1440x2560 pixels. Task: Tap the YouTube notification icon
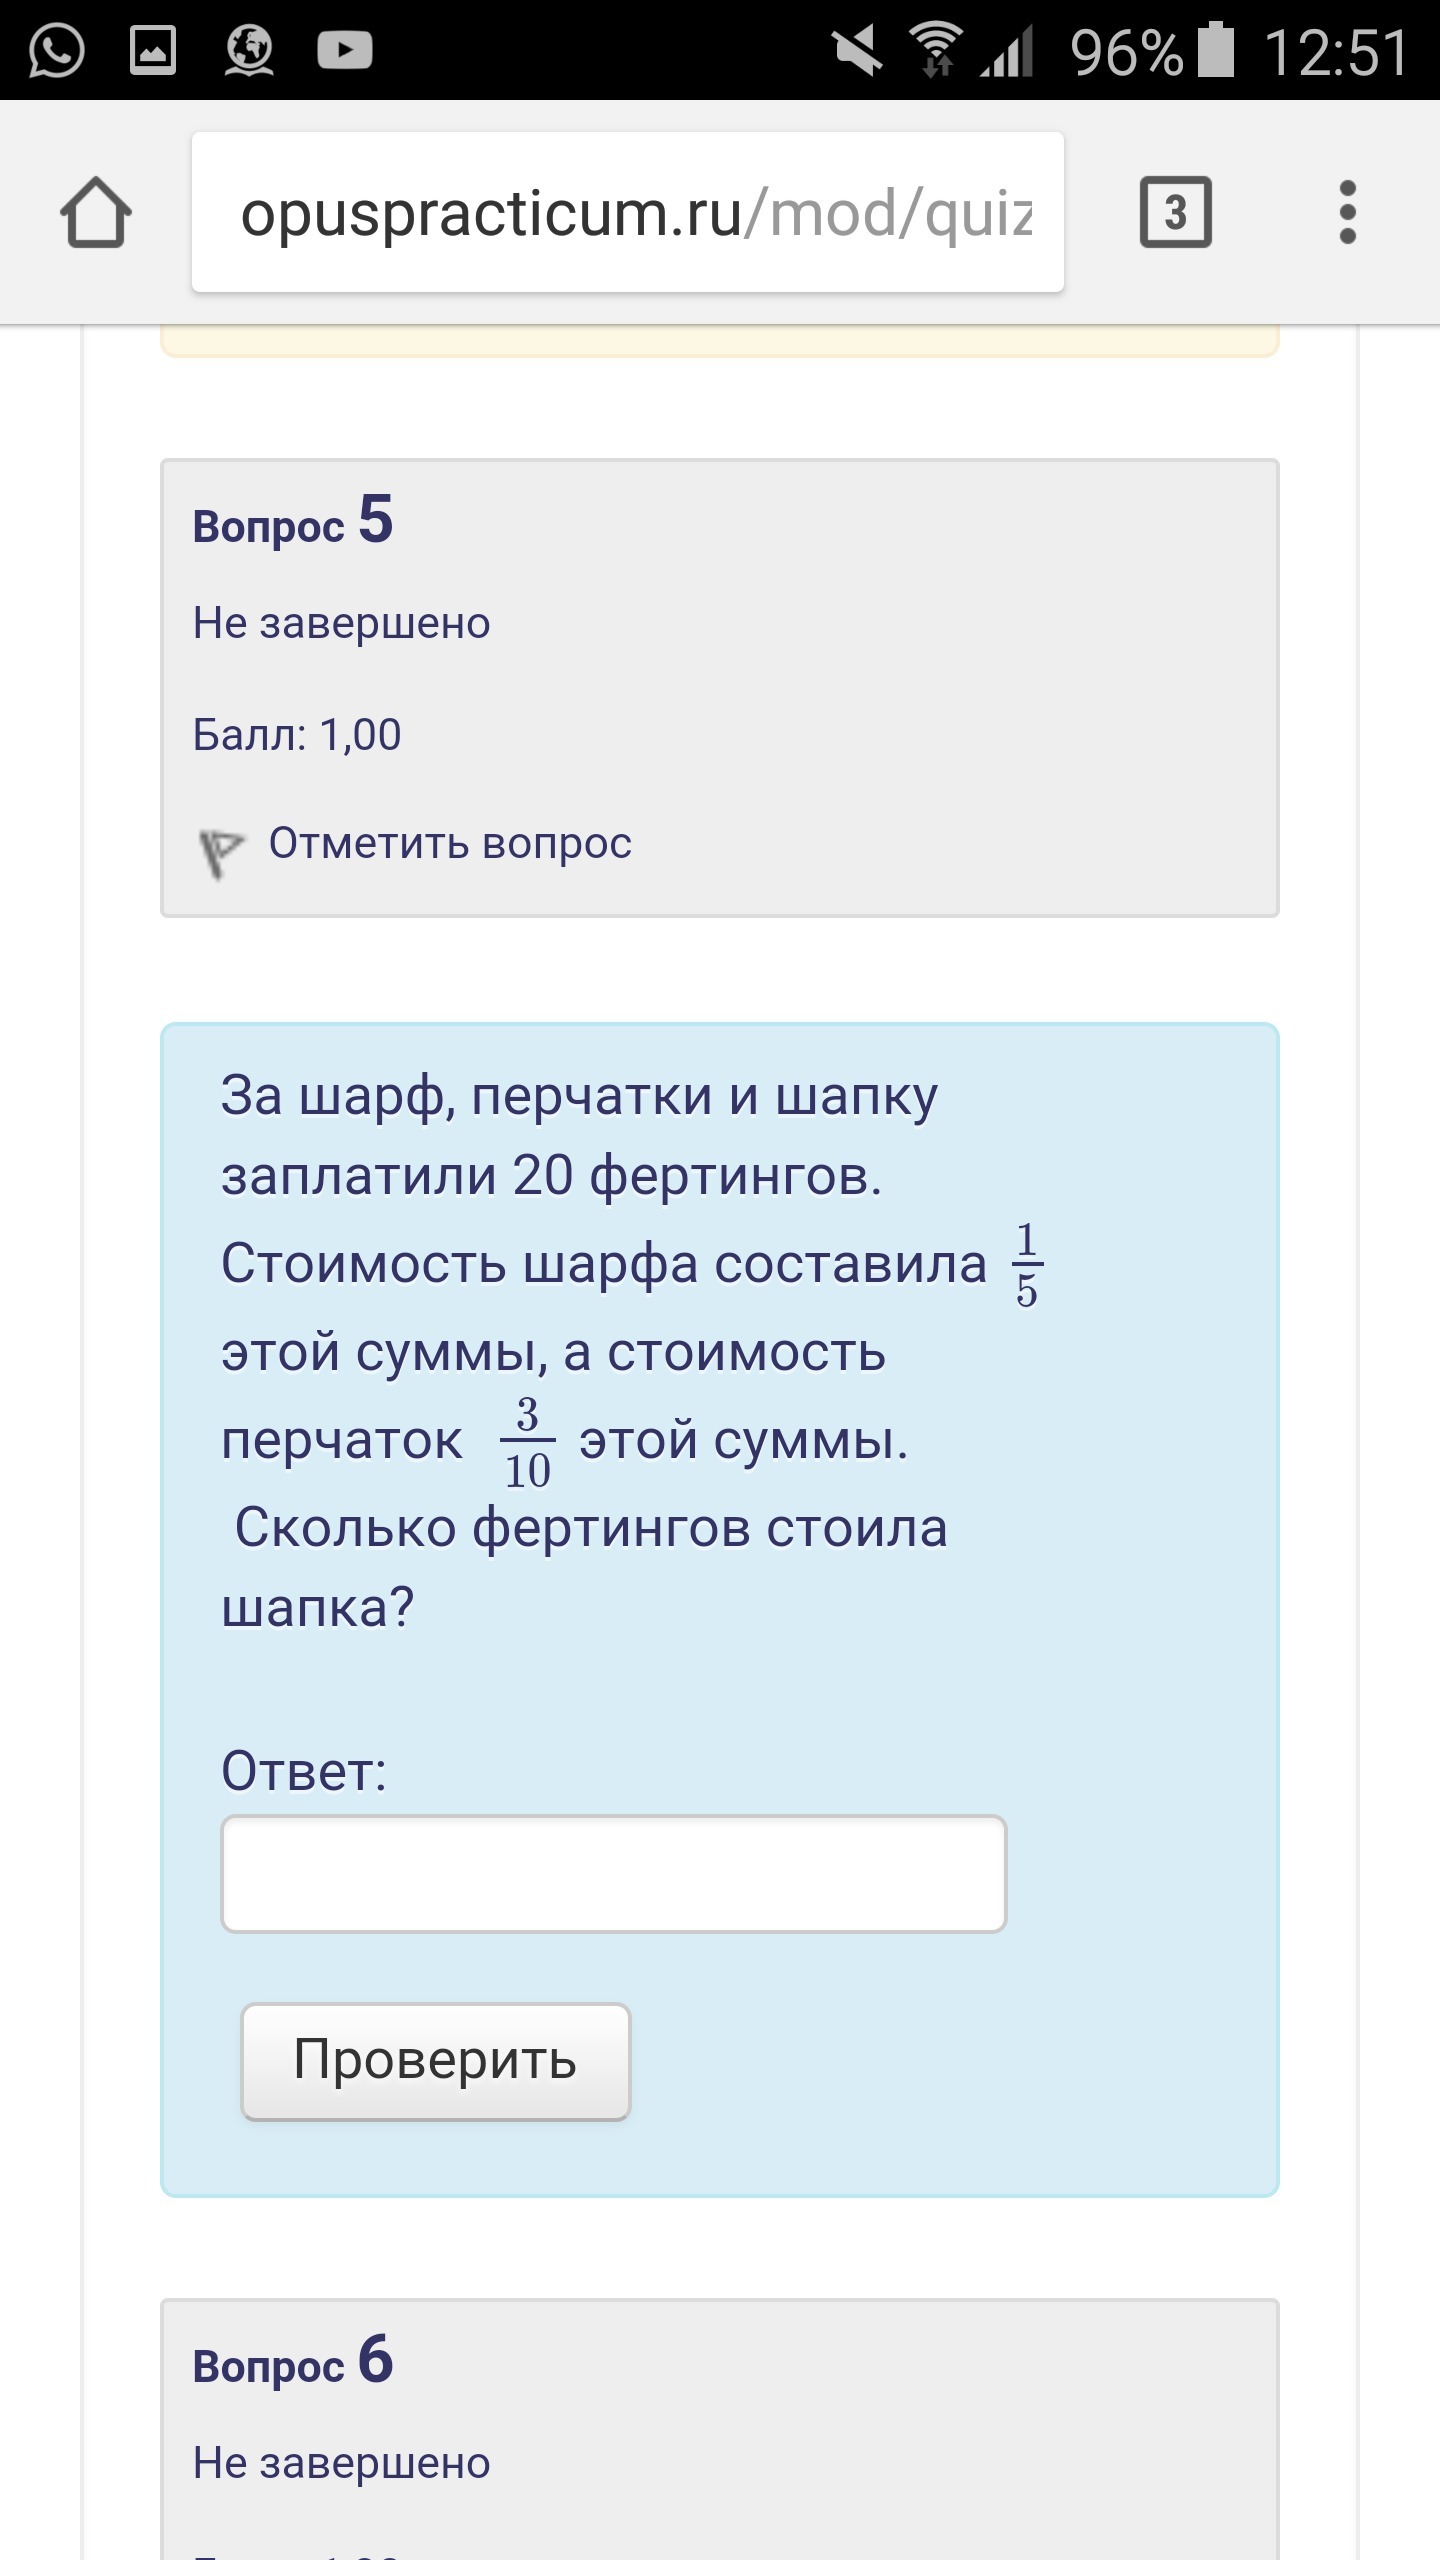[x=345, y=50]
